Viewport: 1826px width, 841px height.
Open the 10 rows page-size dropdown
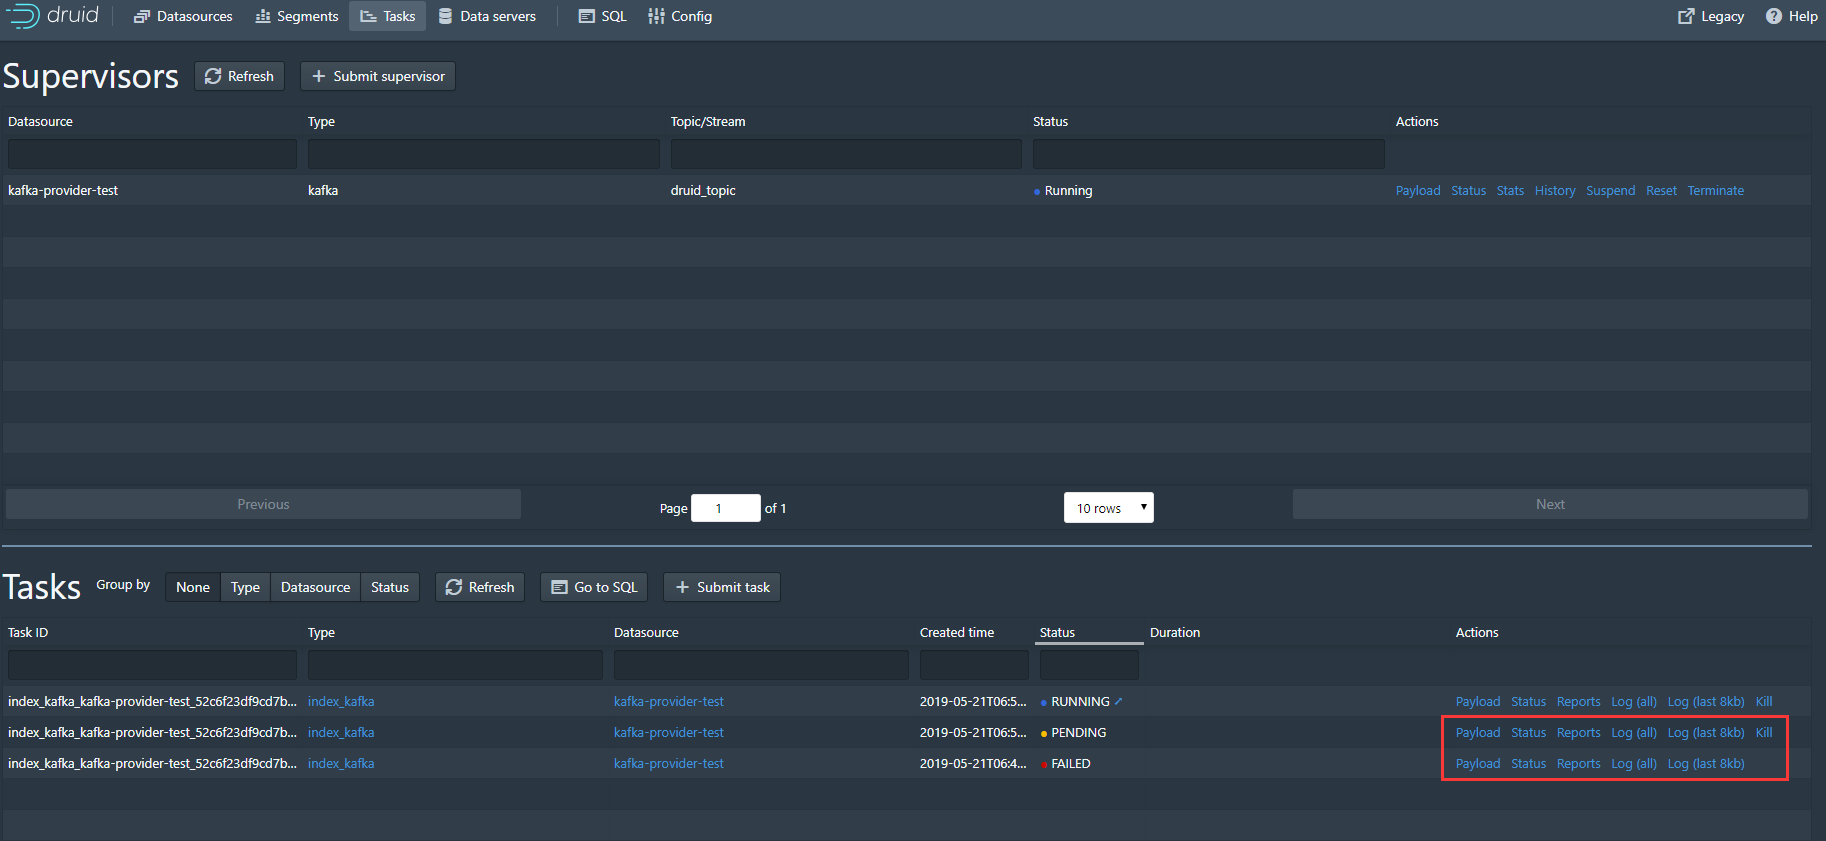pyautogui.click(x=1108, y=508)
